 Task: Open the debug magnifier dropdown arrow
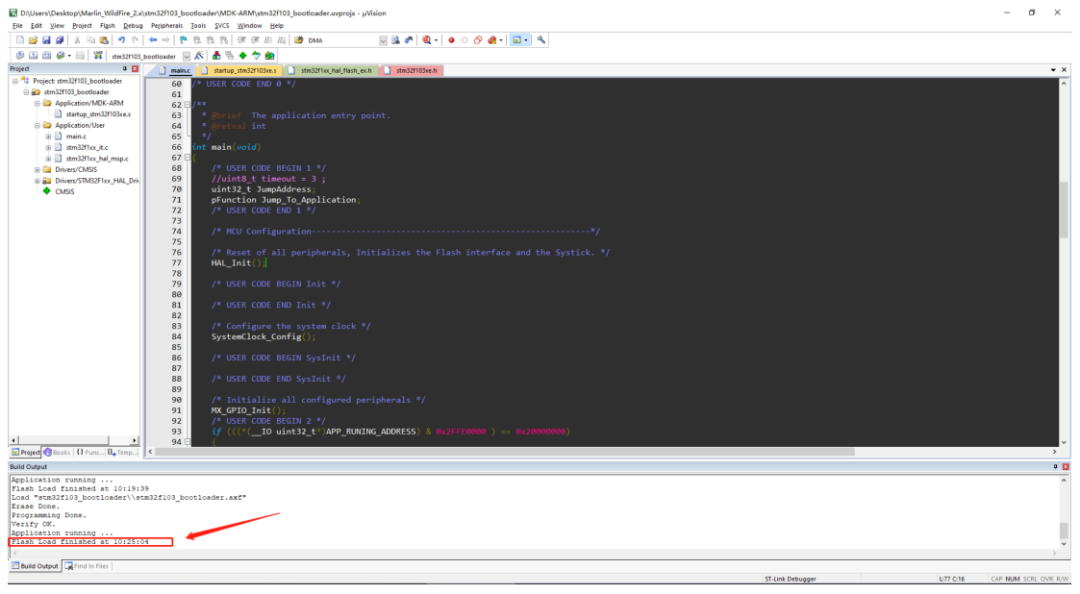[436, 40]
